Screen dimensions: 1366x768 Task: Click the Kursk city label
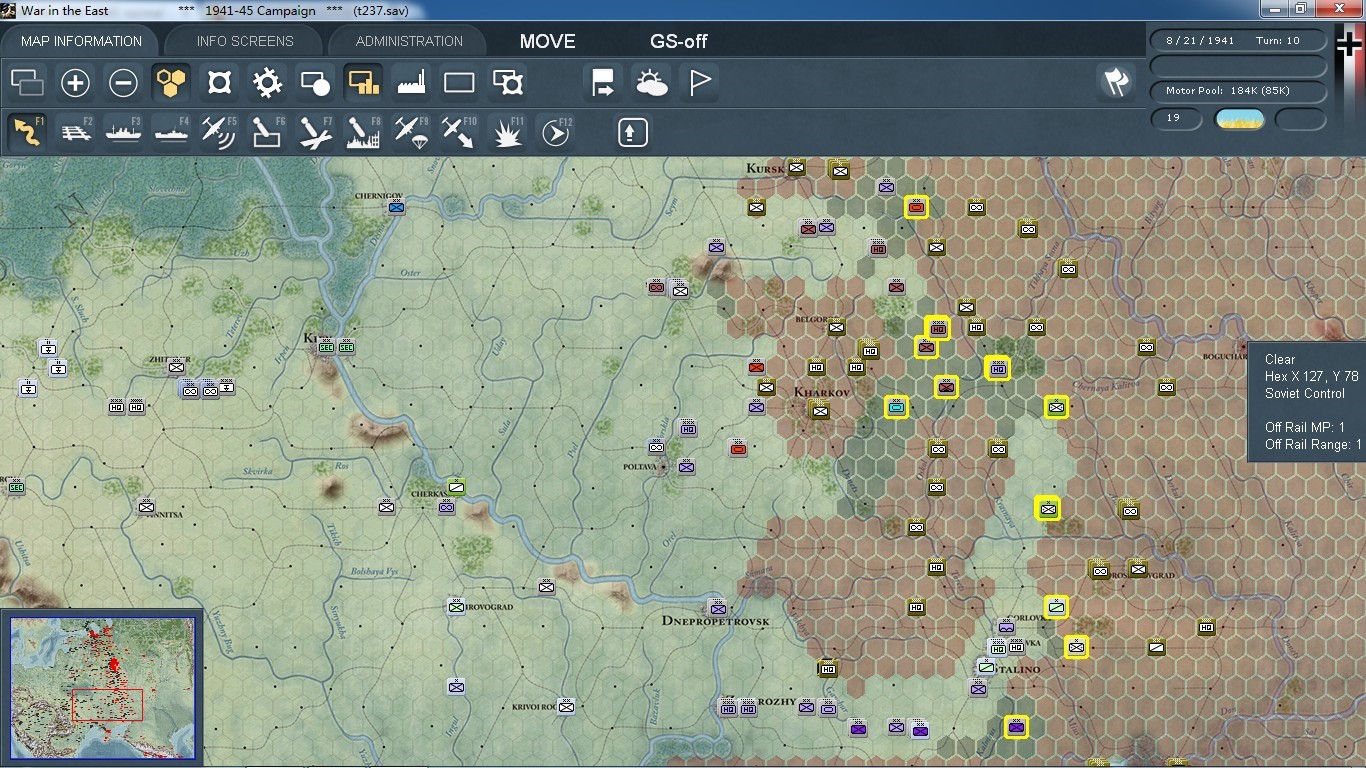pyautogui.click(x=765, y=169)
